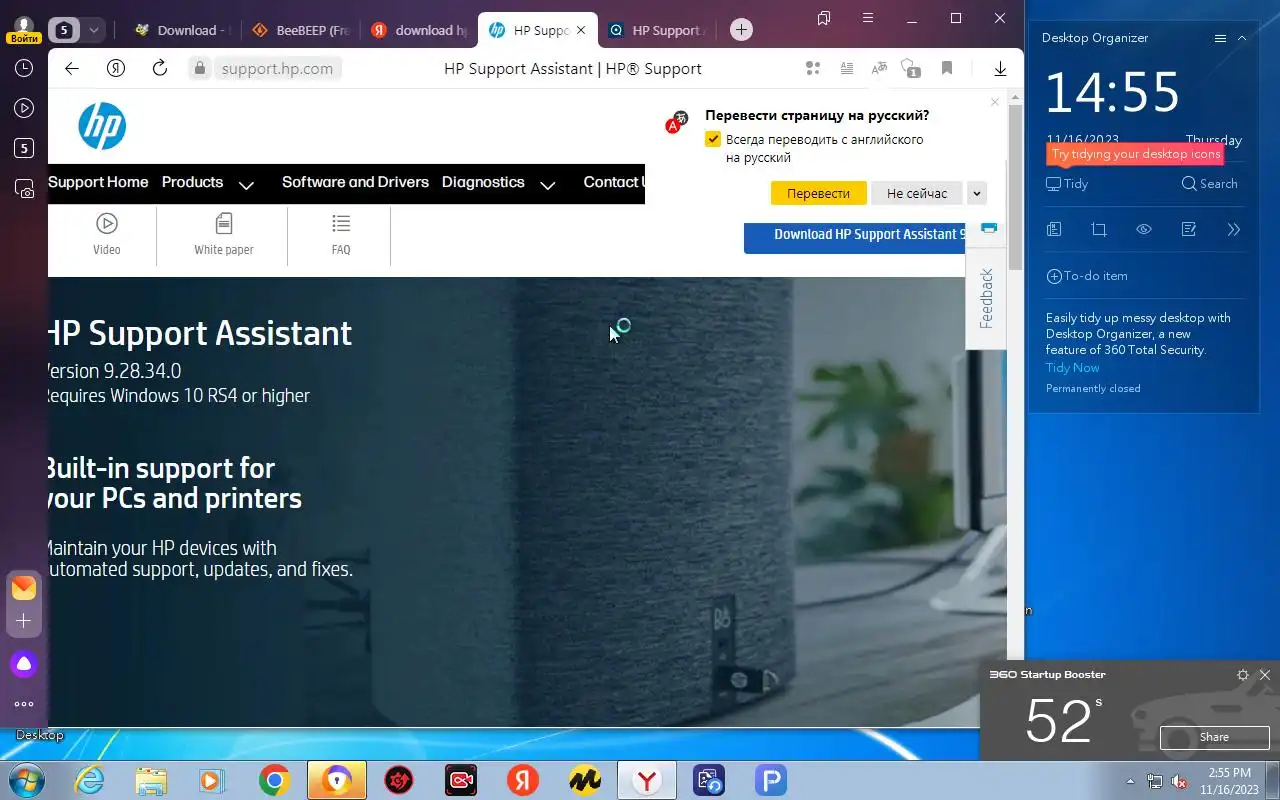Open the browser main hamburger menu
This screenshot has width=1280, height=800.
point(867,18)
